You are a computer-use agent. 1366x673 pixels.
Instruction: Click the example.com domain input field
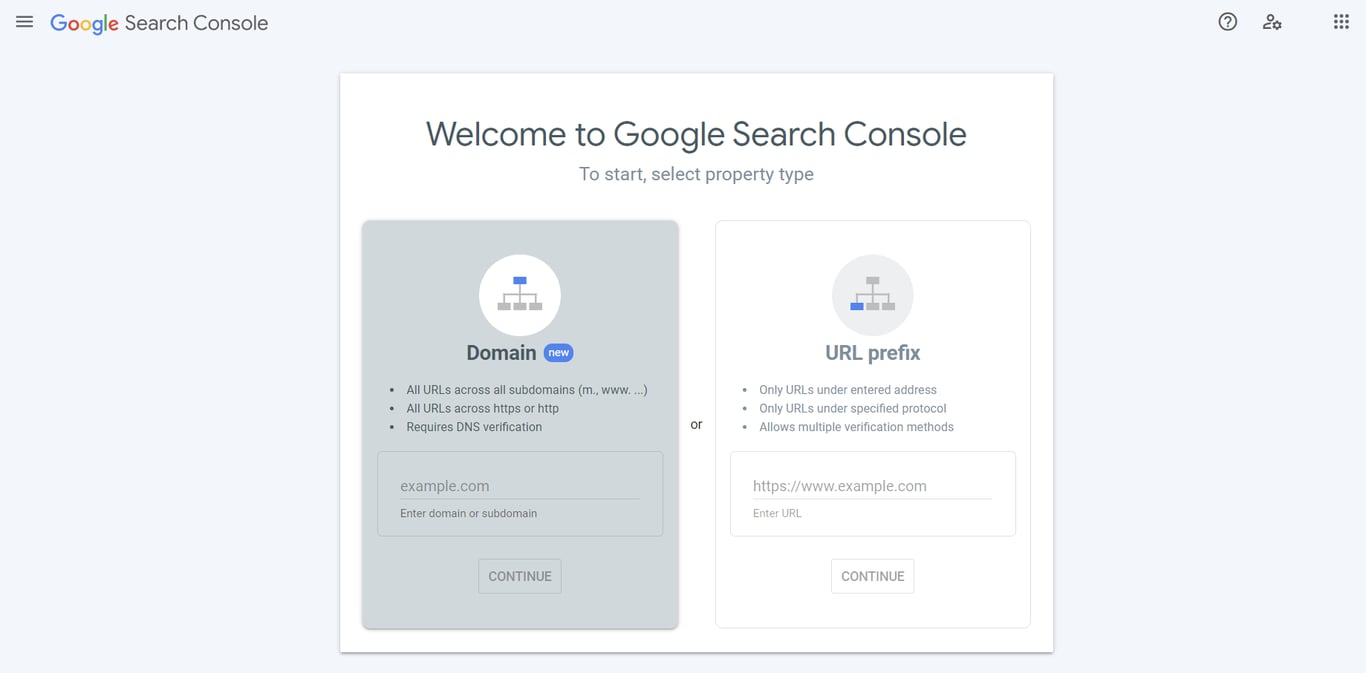519,486
